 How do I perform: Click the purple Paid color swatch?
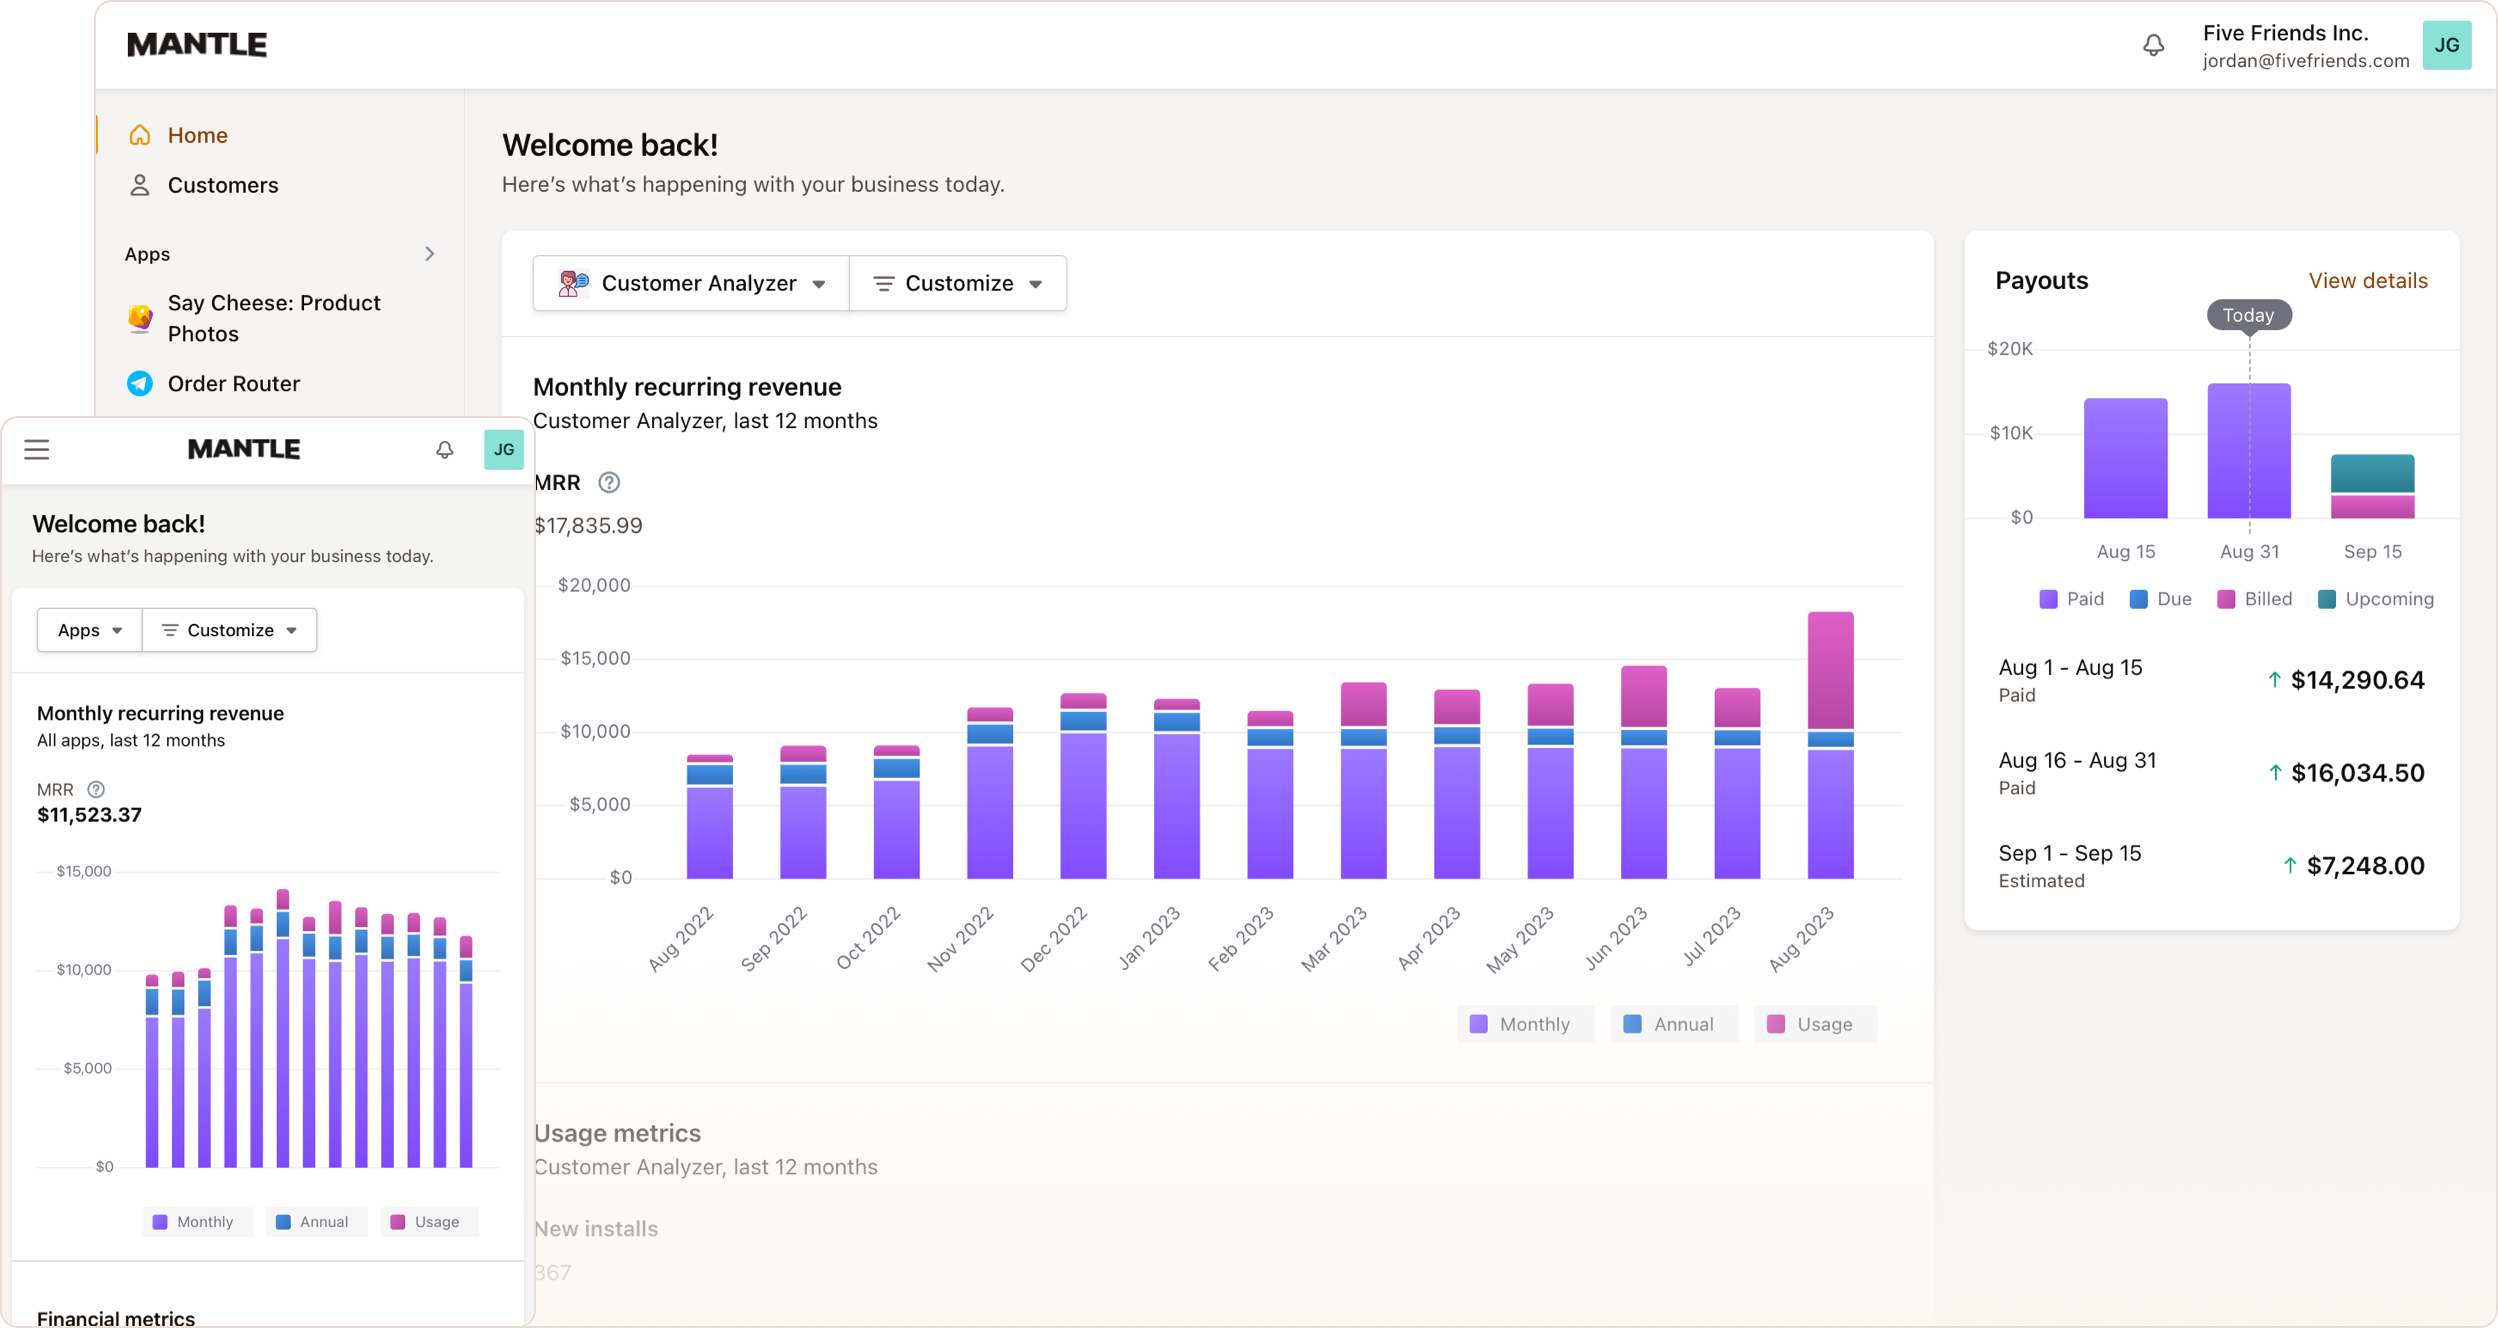pos(2048,598)
